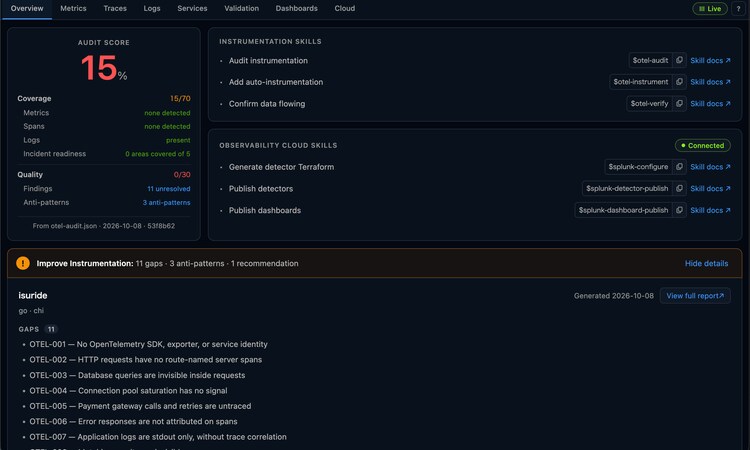Click the isuride service heading
Image resolution: width=750 pixels, height=450 pixels.
(33, 296)
